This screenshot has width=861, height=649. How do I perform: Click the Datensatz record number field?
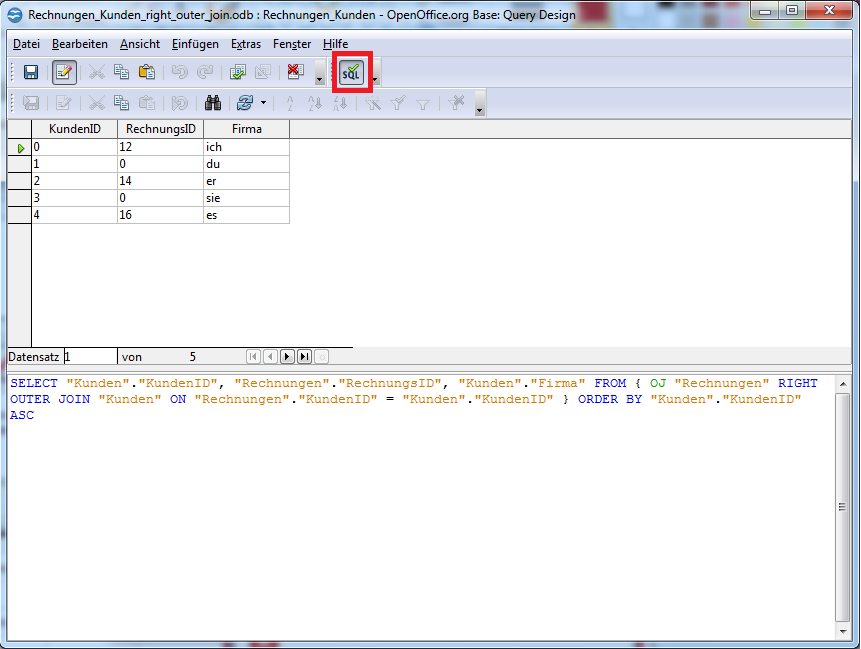click(x=91, y=357)
